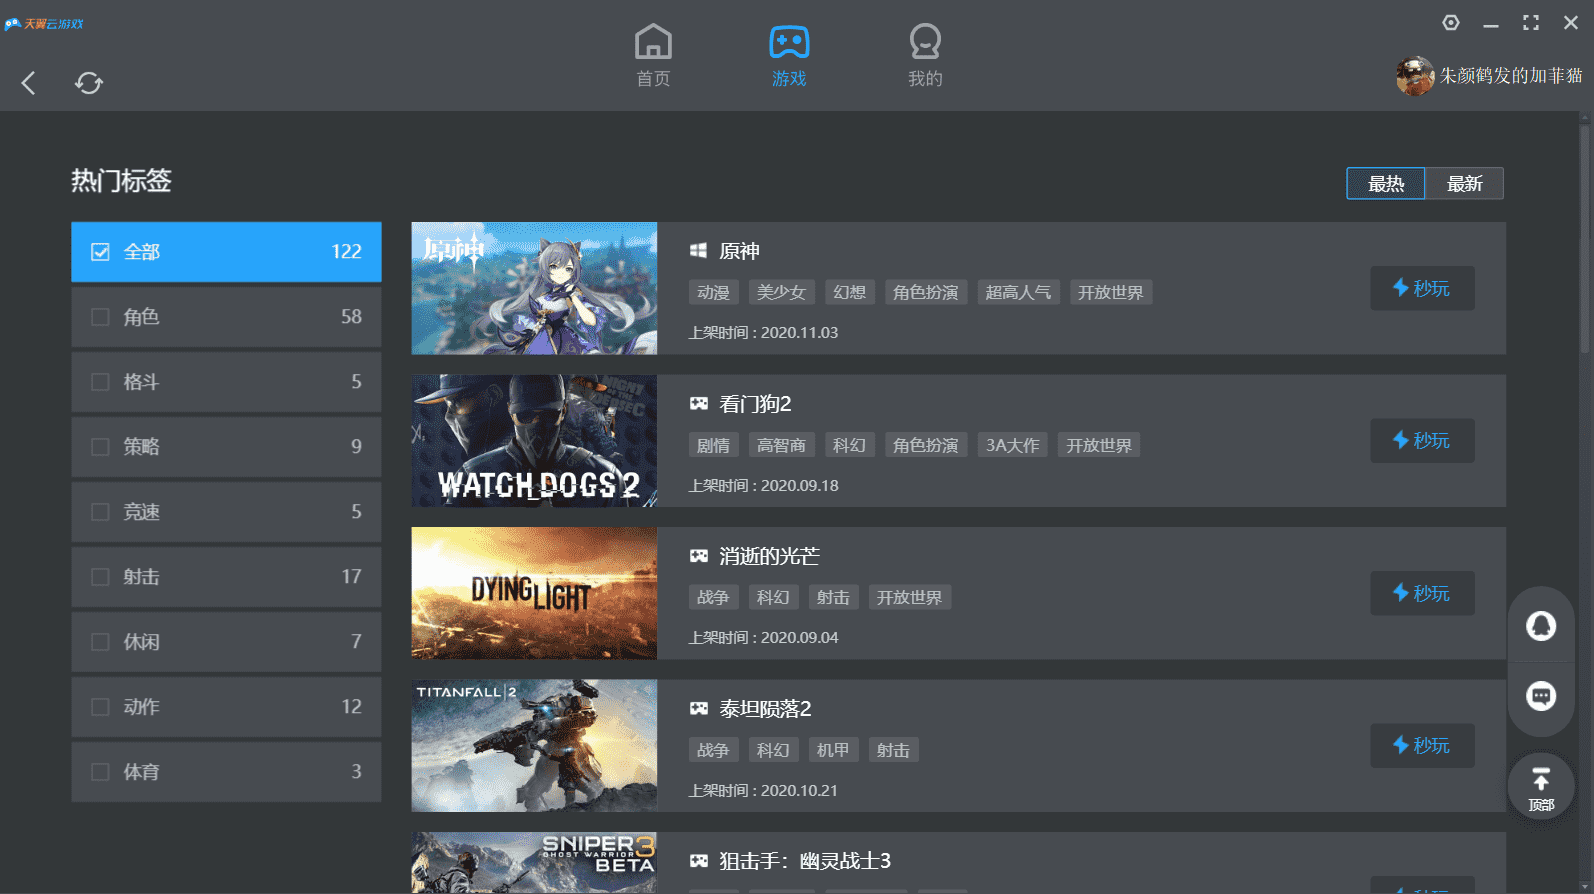Refresh the page with the reload icon
The image size is (1594, 894).
[89, 83]
